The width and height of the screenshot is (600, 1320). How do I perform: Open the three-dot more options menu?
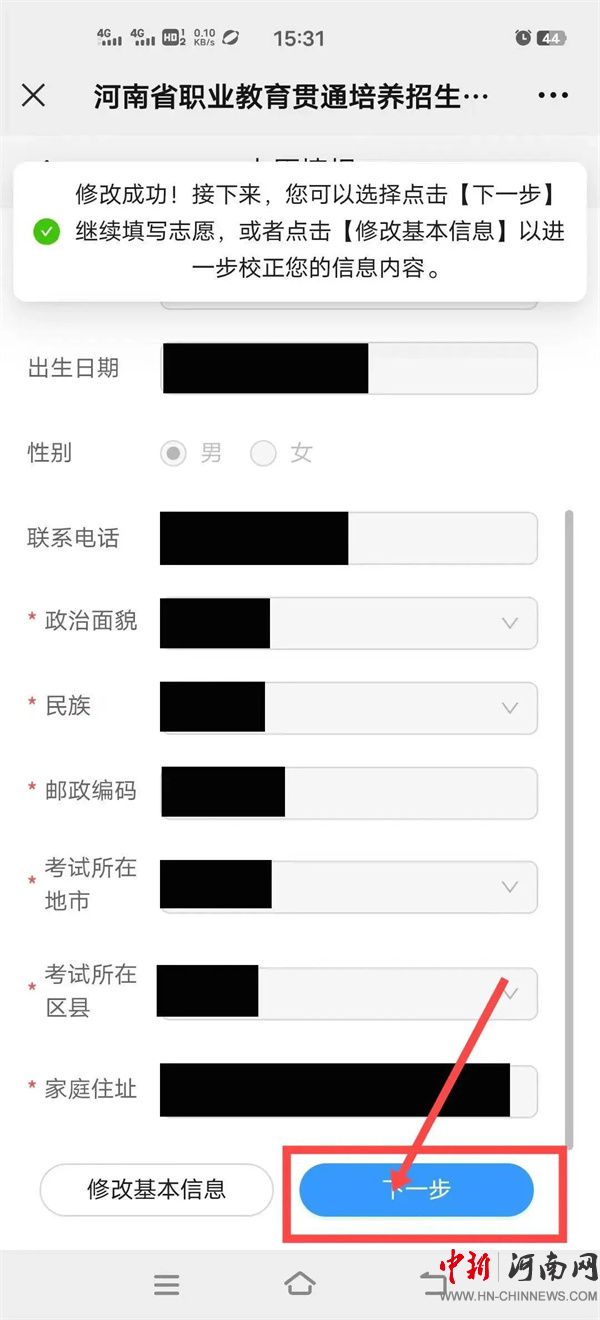[x=552, y=95]
